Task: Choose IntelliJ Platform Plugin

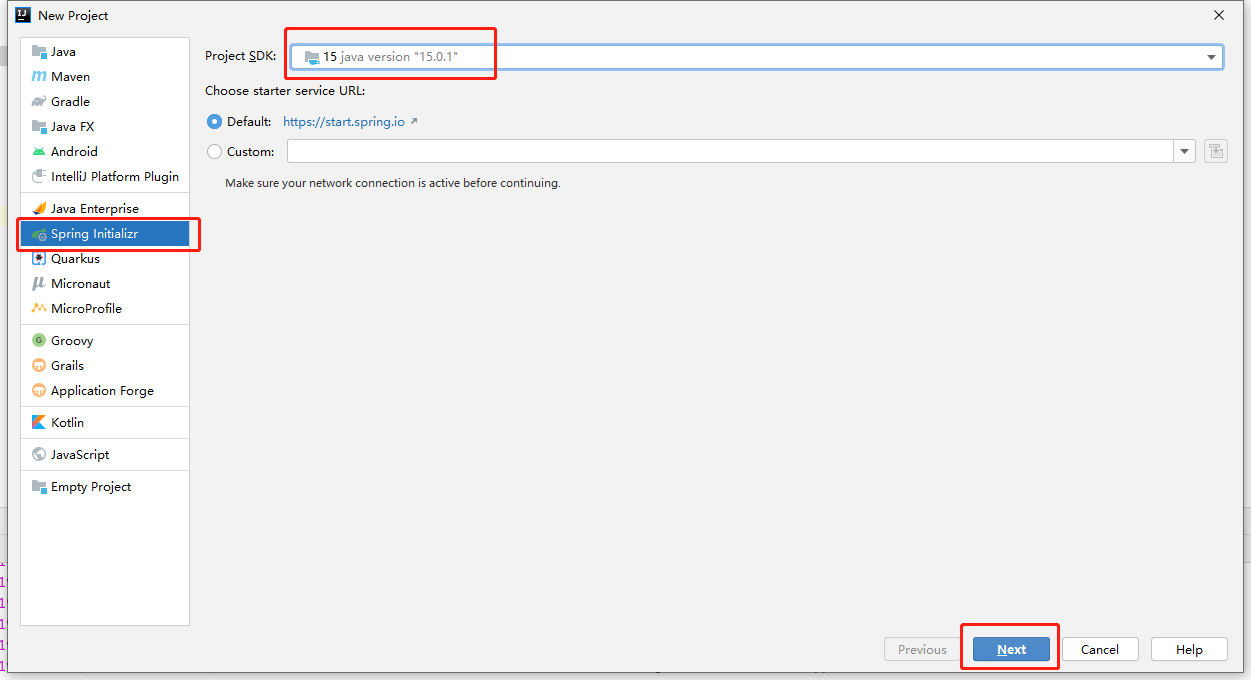Action: [105, 177]
